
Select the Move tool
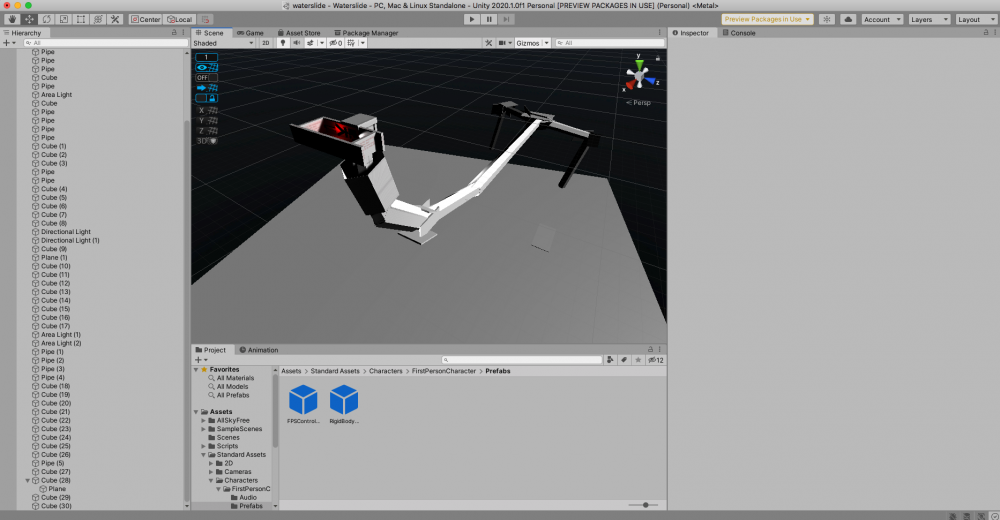click(29, 19)
